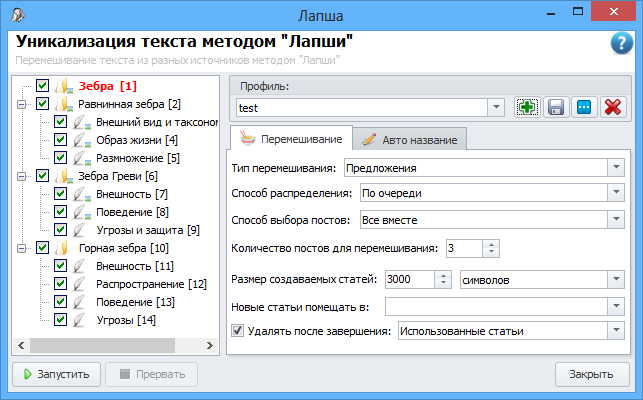Toggle the Удалять после завершения checkbox

(x=238, y=331)
